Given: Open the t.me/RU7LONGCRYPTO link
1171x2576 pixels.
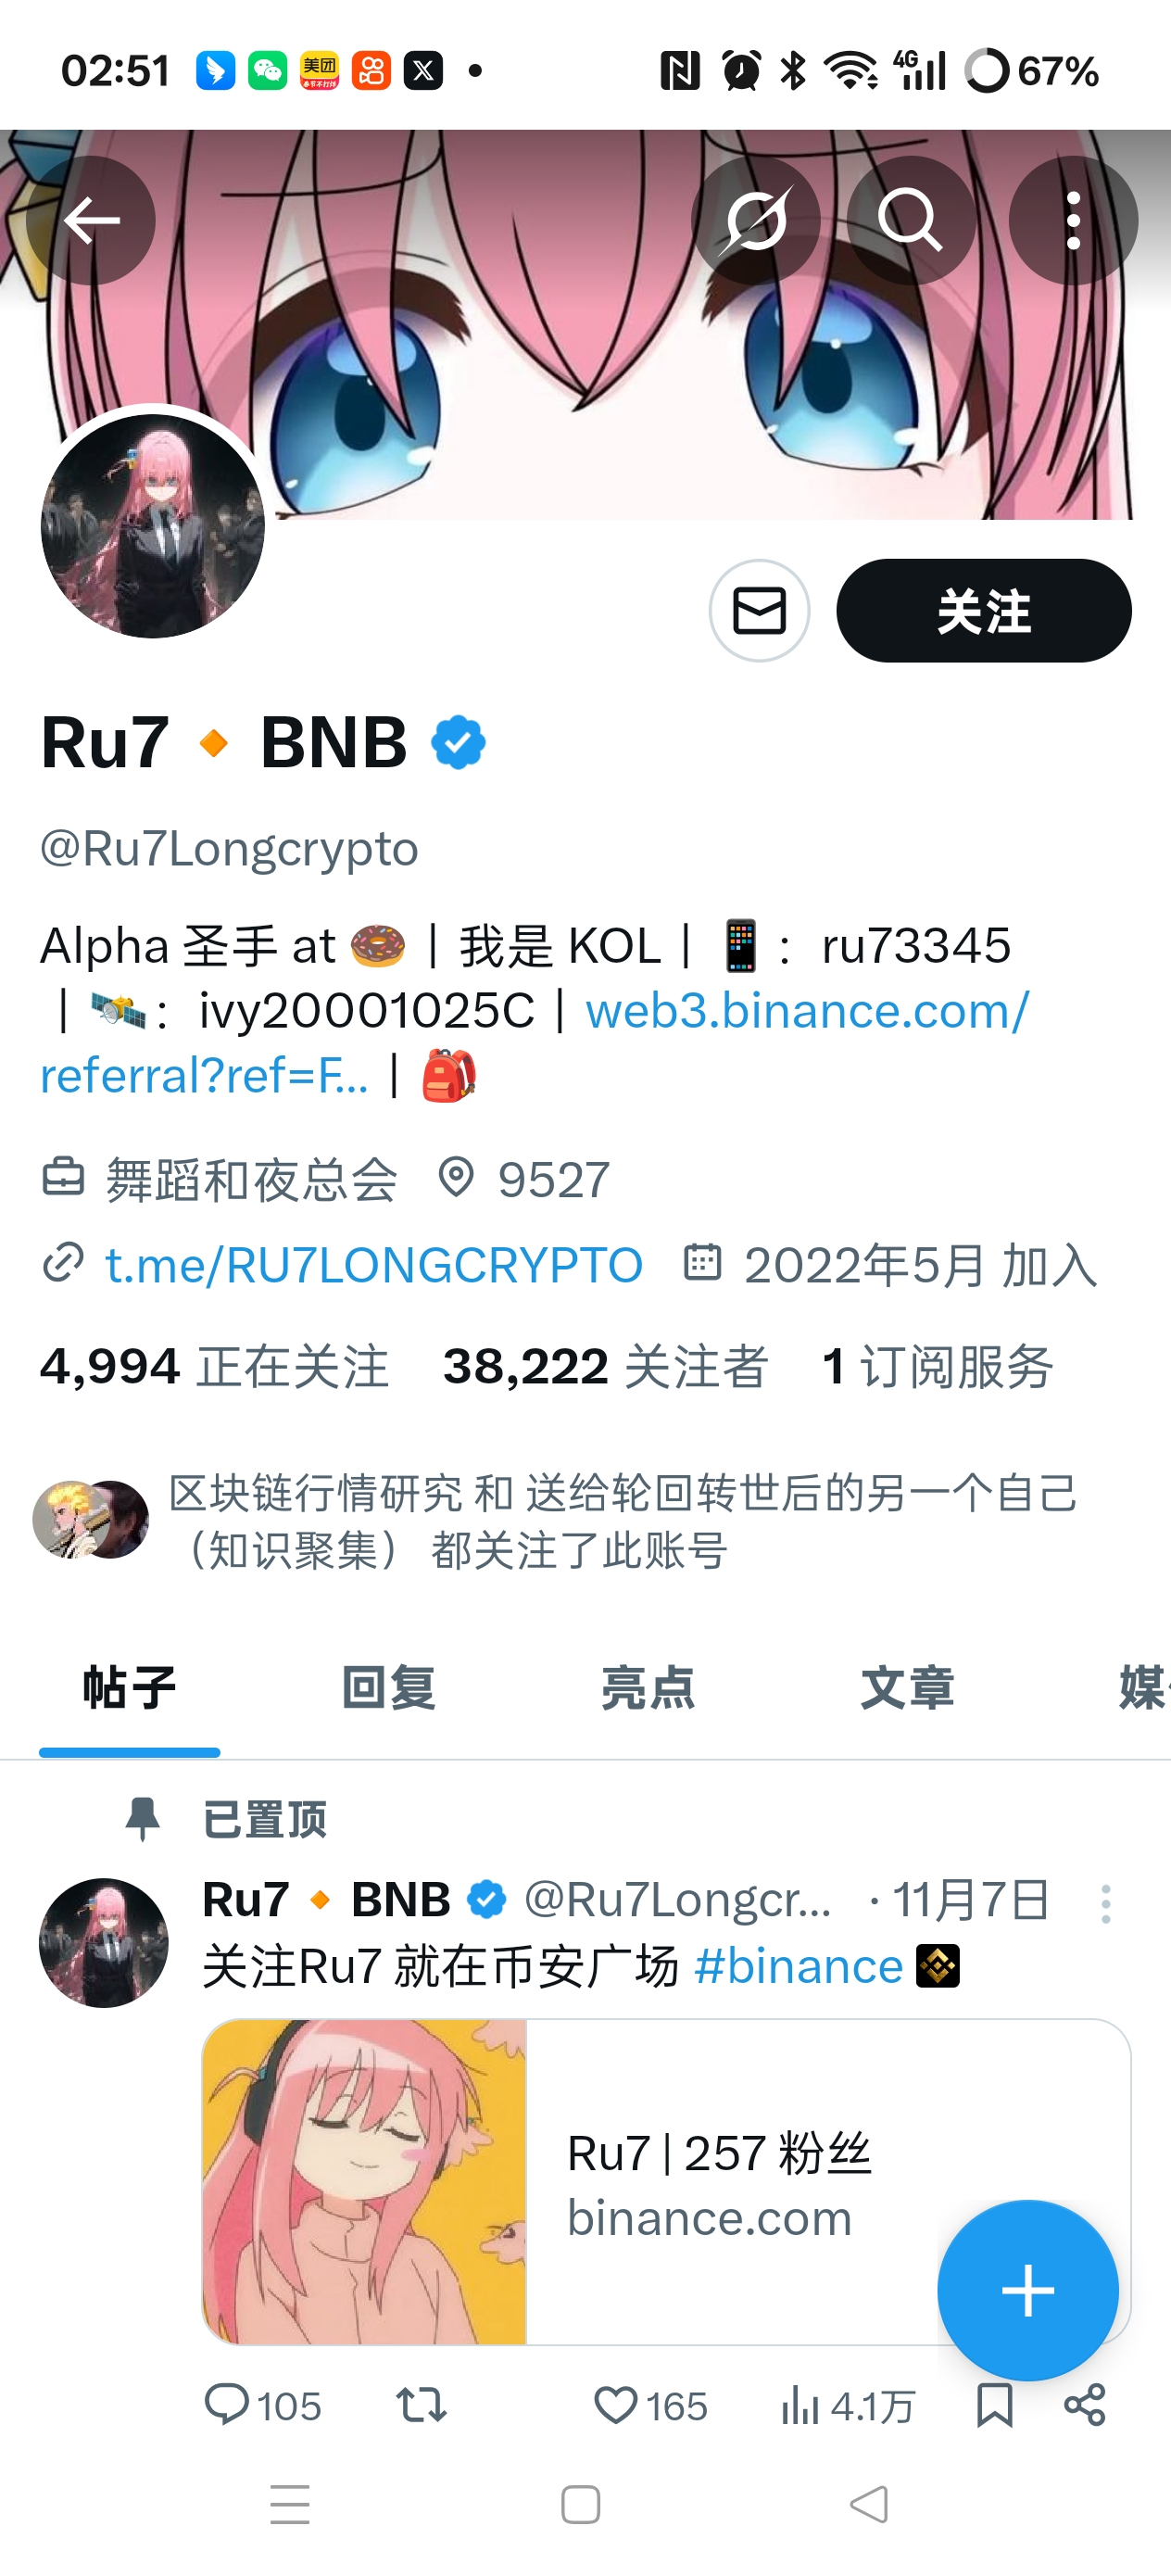Looking at the screenshot, I should point(373,1265).
